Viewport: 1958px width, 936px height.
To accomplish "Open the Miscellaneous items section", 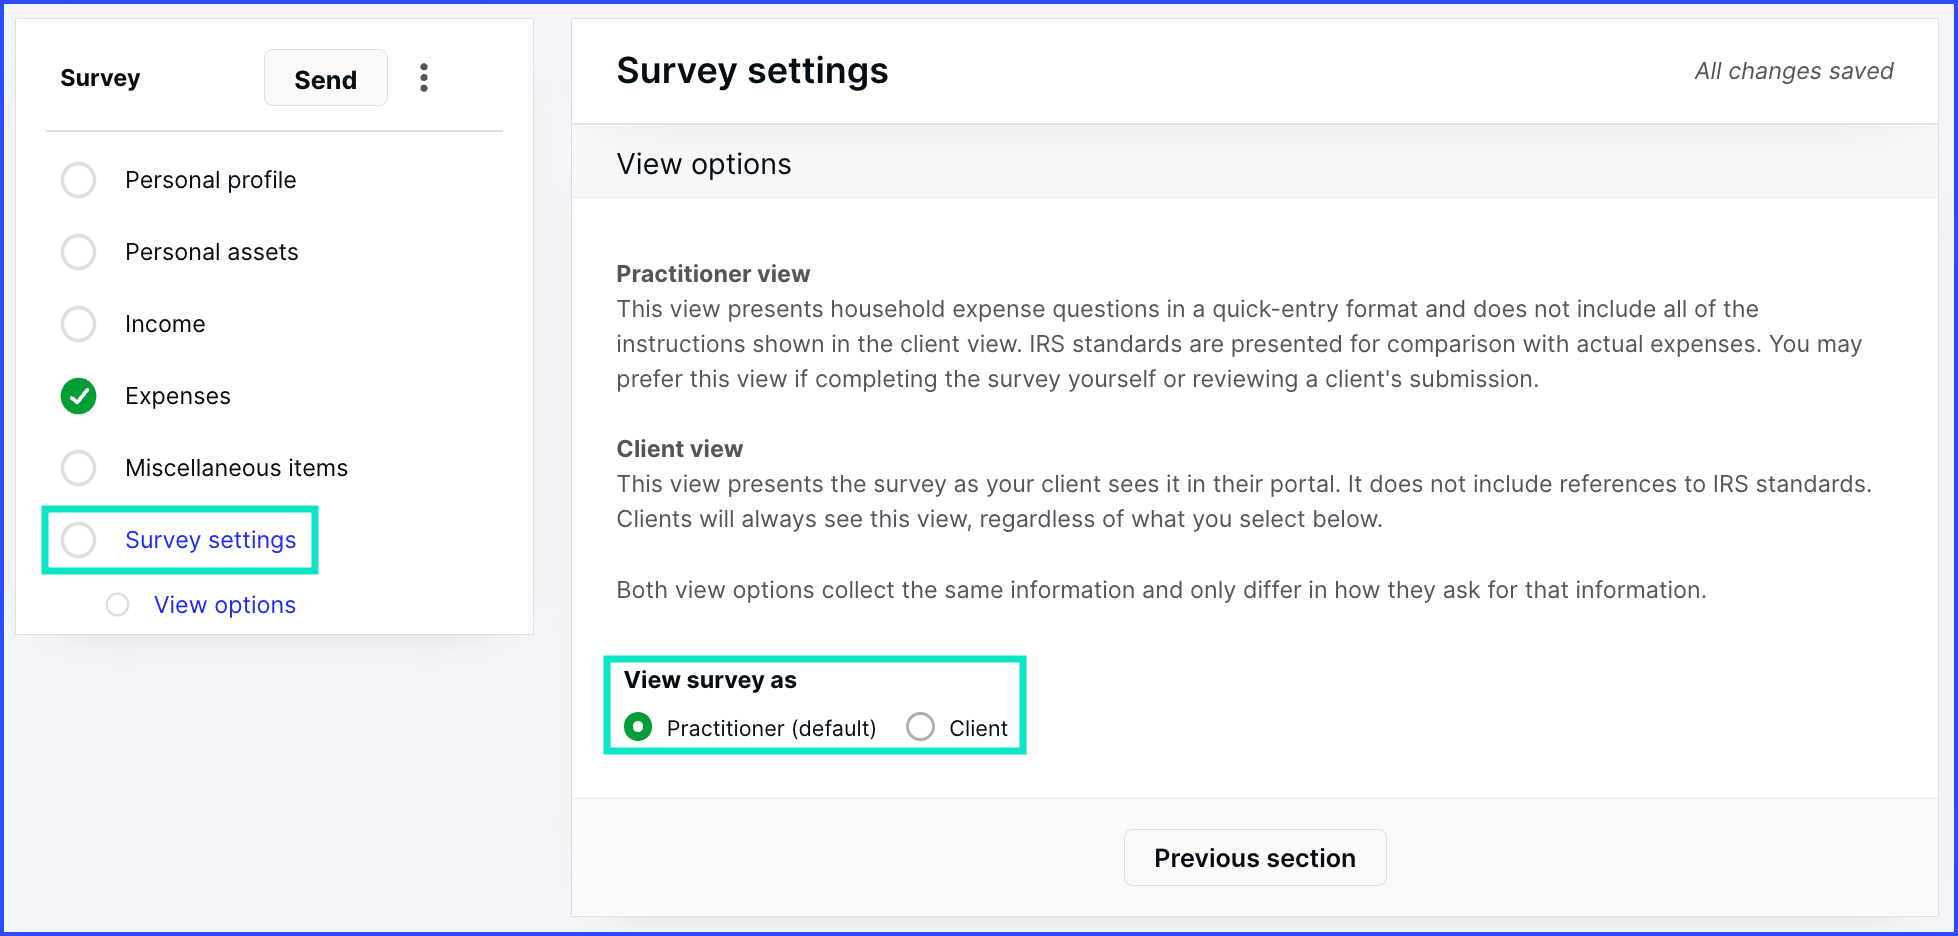I will click(237, 468).
